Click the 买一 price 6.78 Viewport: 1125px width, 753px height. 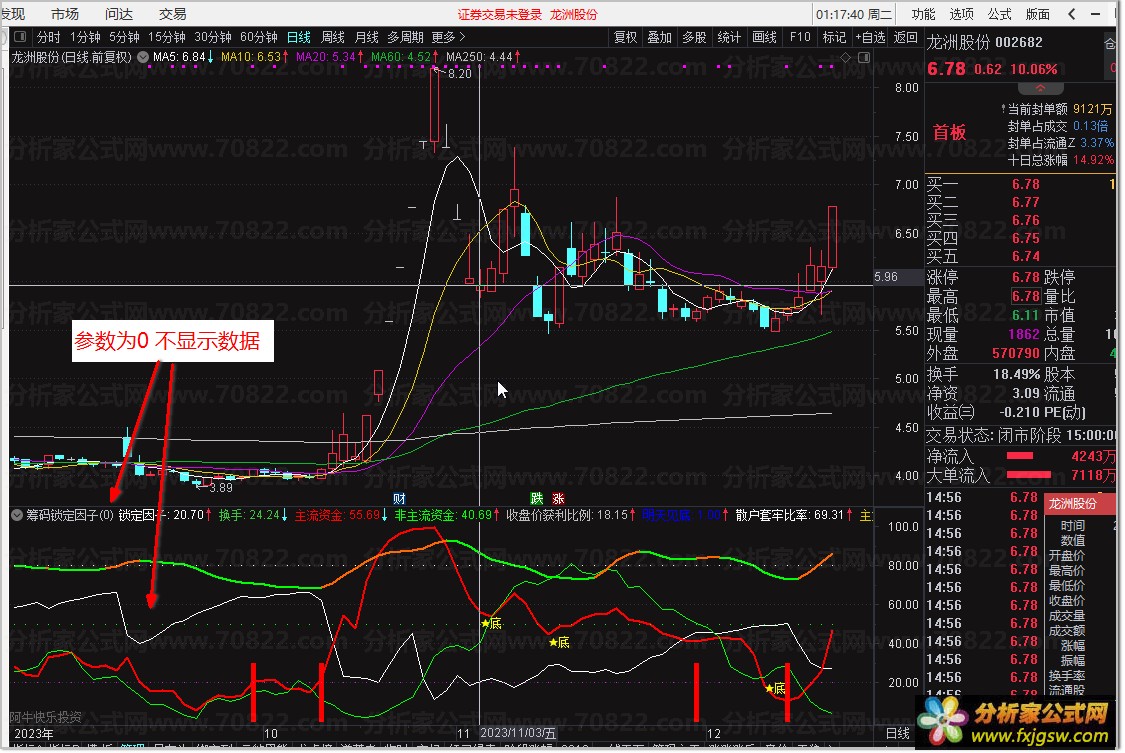pyautogui.click(x=1026, y=184)
